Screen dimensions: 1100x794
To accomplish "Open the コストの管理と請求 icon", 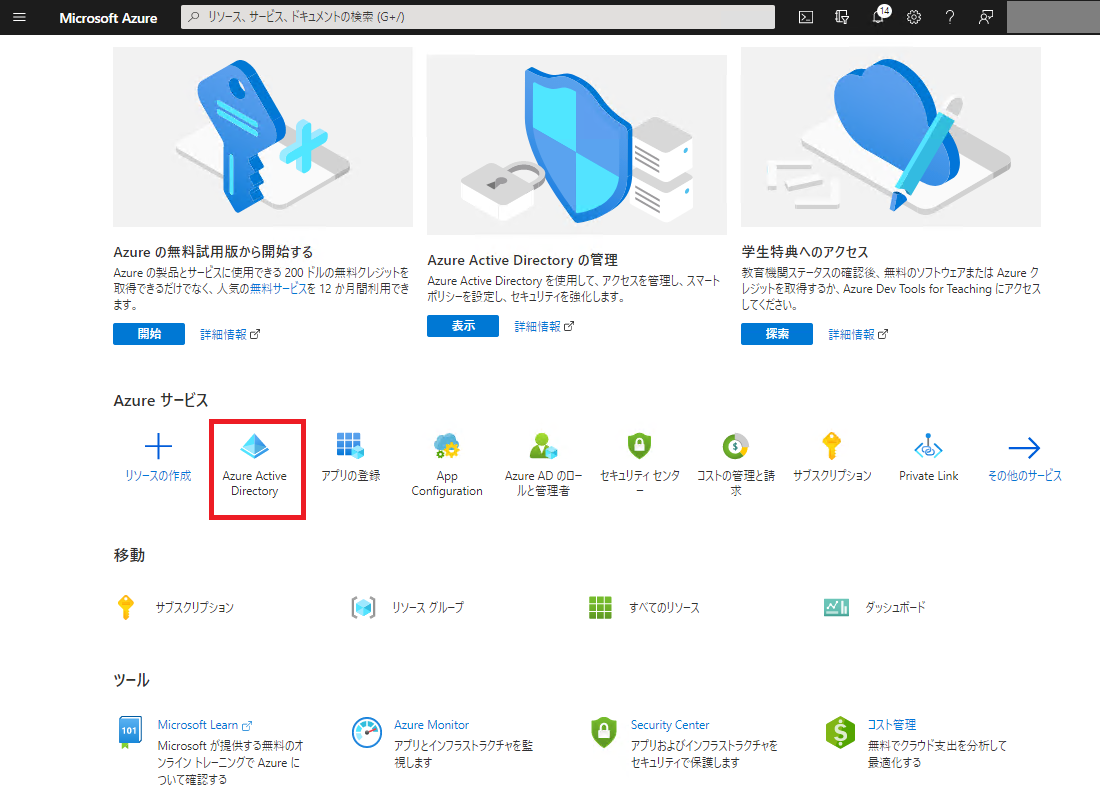I will pos(735,446).
